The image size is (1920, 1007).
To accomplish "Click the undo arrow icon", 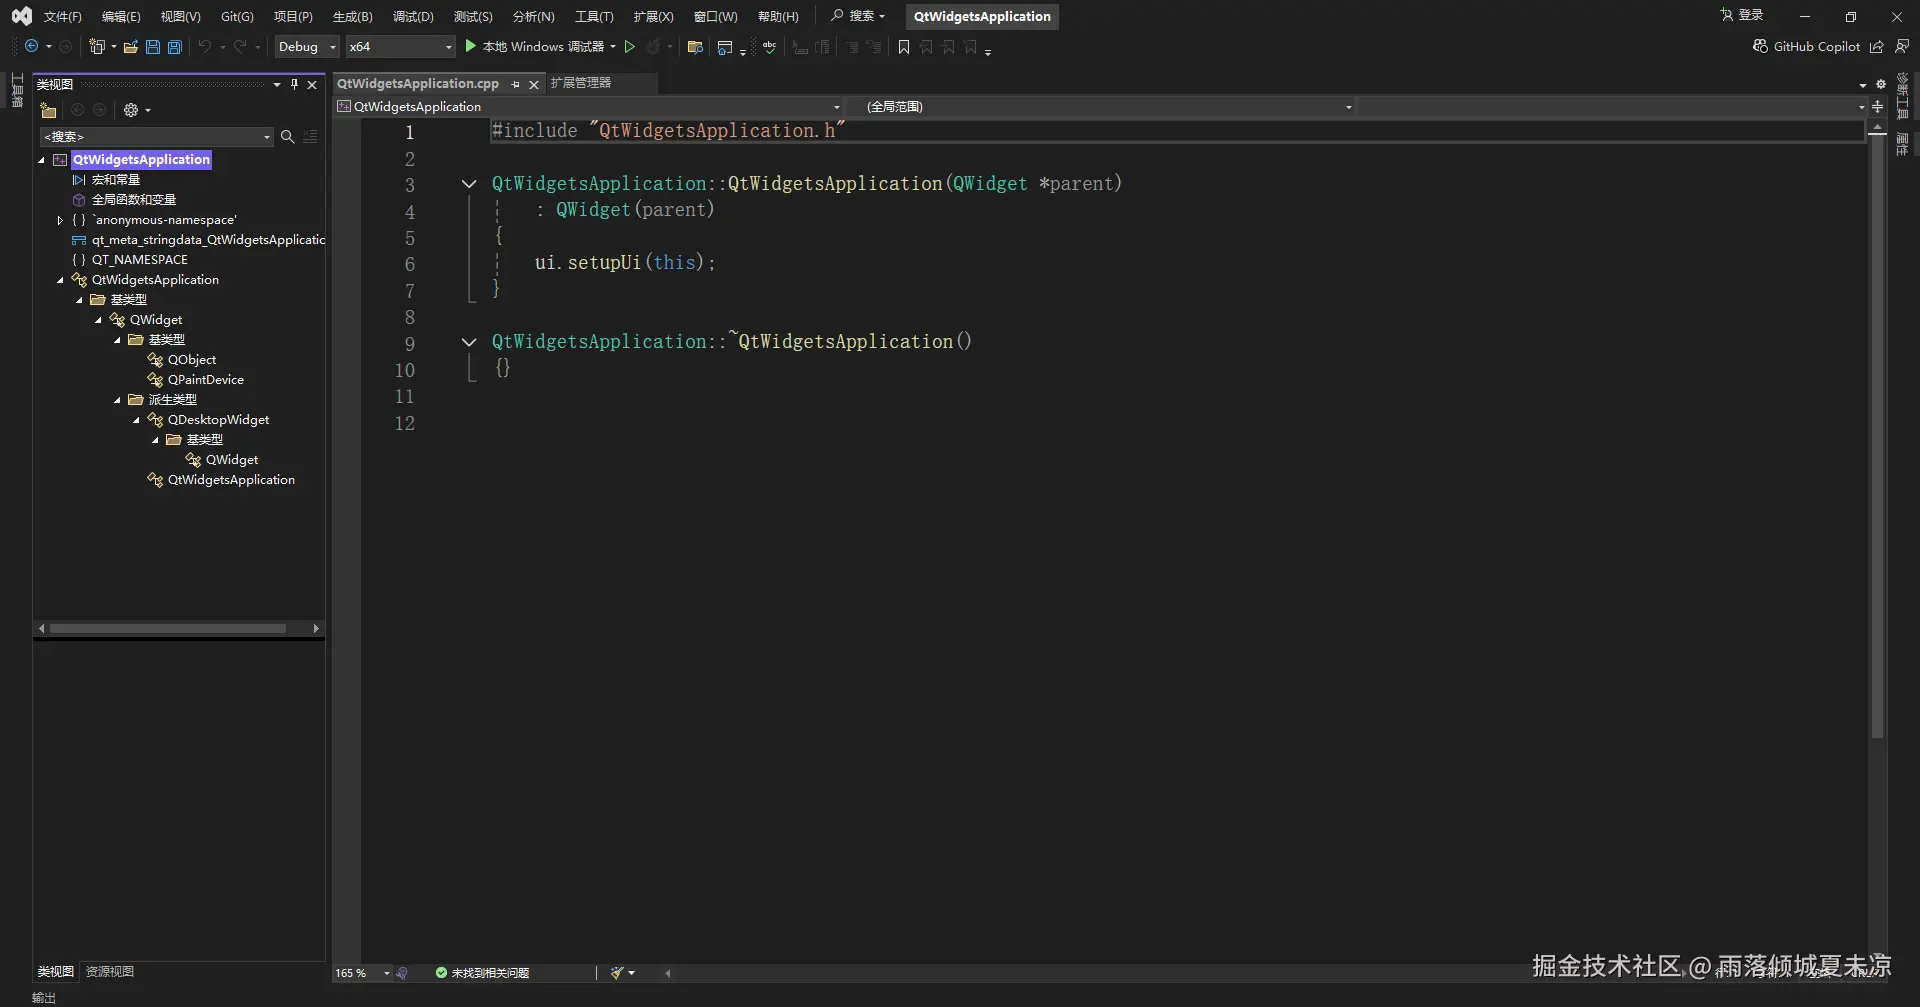I will click(205, 47).
